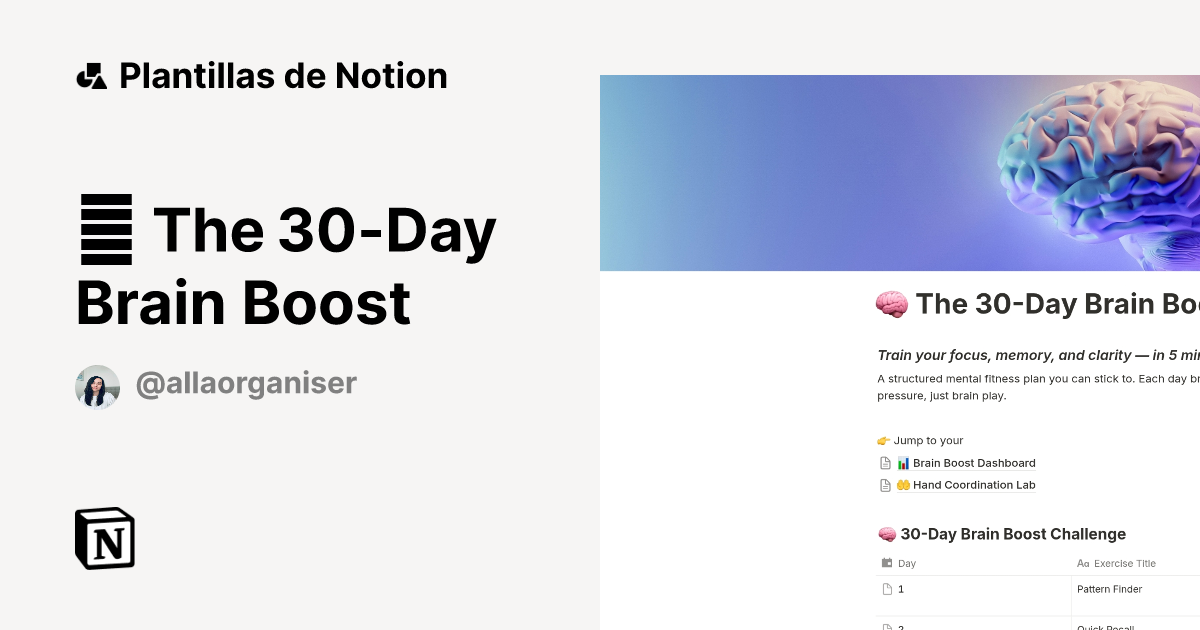Click the Pattern Finder table cell
This screenshot has height=630, width=1200.
[x=1109, y=588]
